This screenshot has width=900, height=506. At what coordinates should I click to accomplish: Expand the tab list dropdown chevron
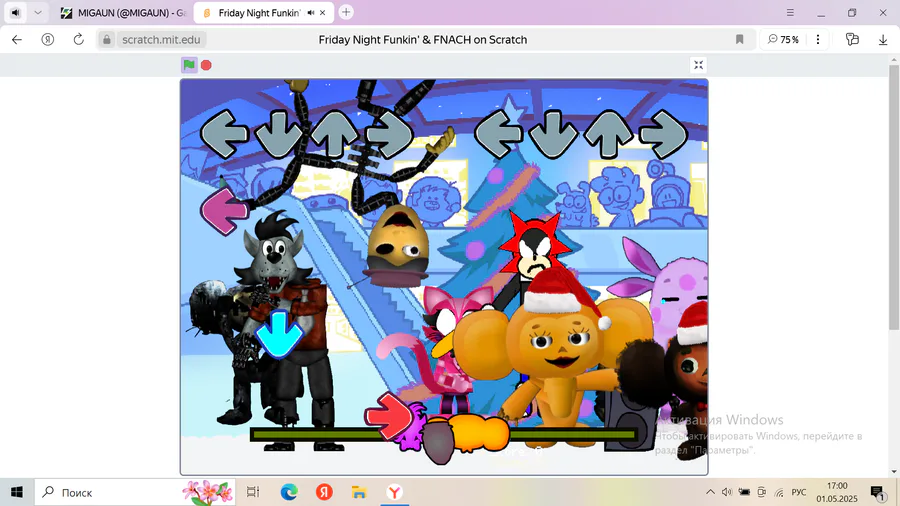tap(37, 12)
